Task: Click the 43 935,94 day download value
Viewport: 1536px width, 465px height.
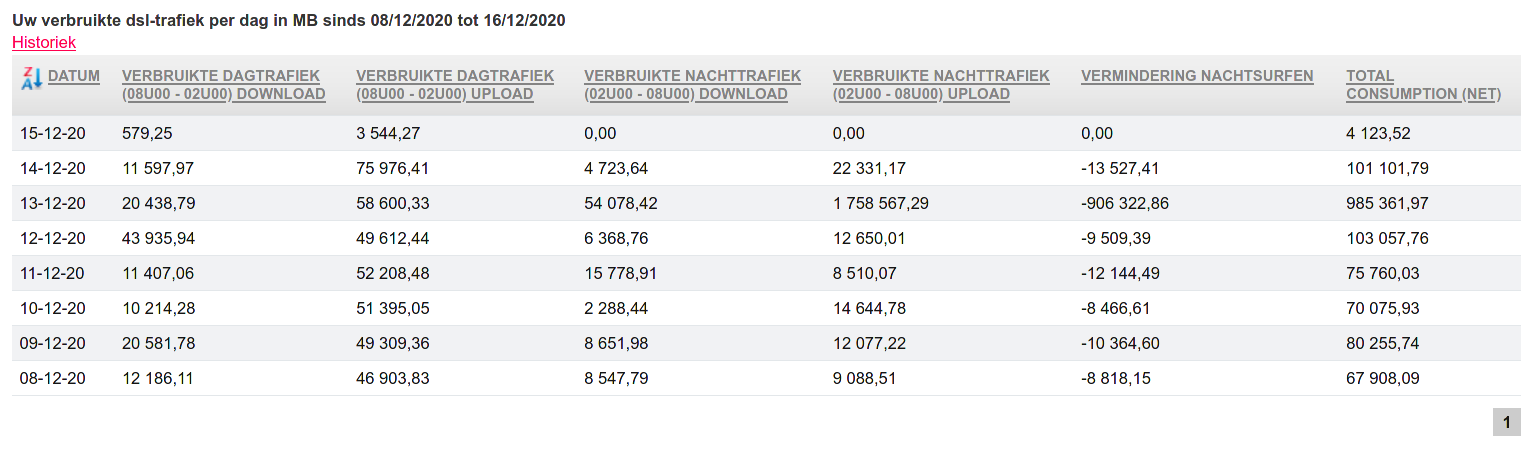Action: pos(159,238)
